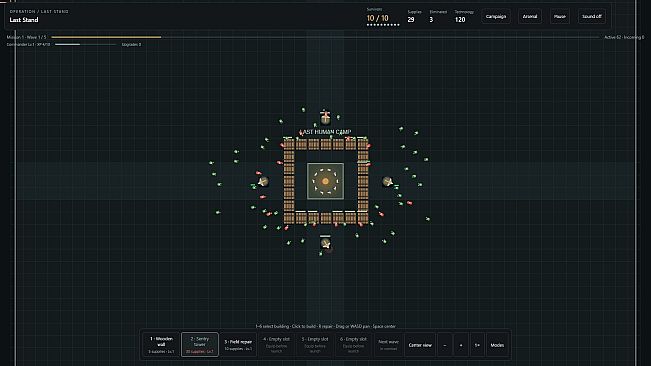Click empty build slot 6

pos(353,345)
